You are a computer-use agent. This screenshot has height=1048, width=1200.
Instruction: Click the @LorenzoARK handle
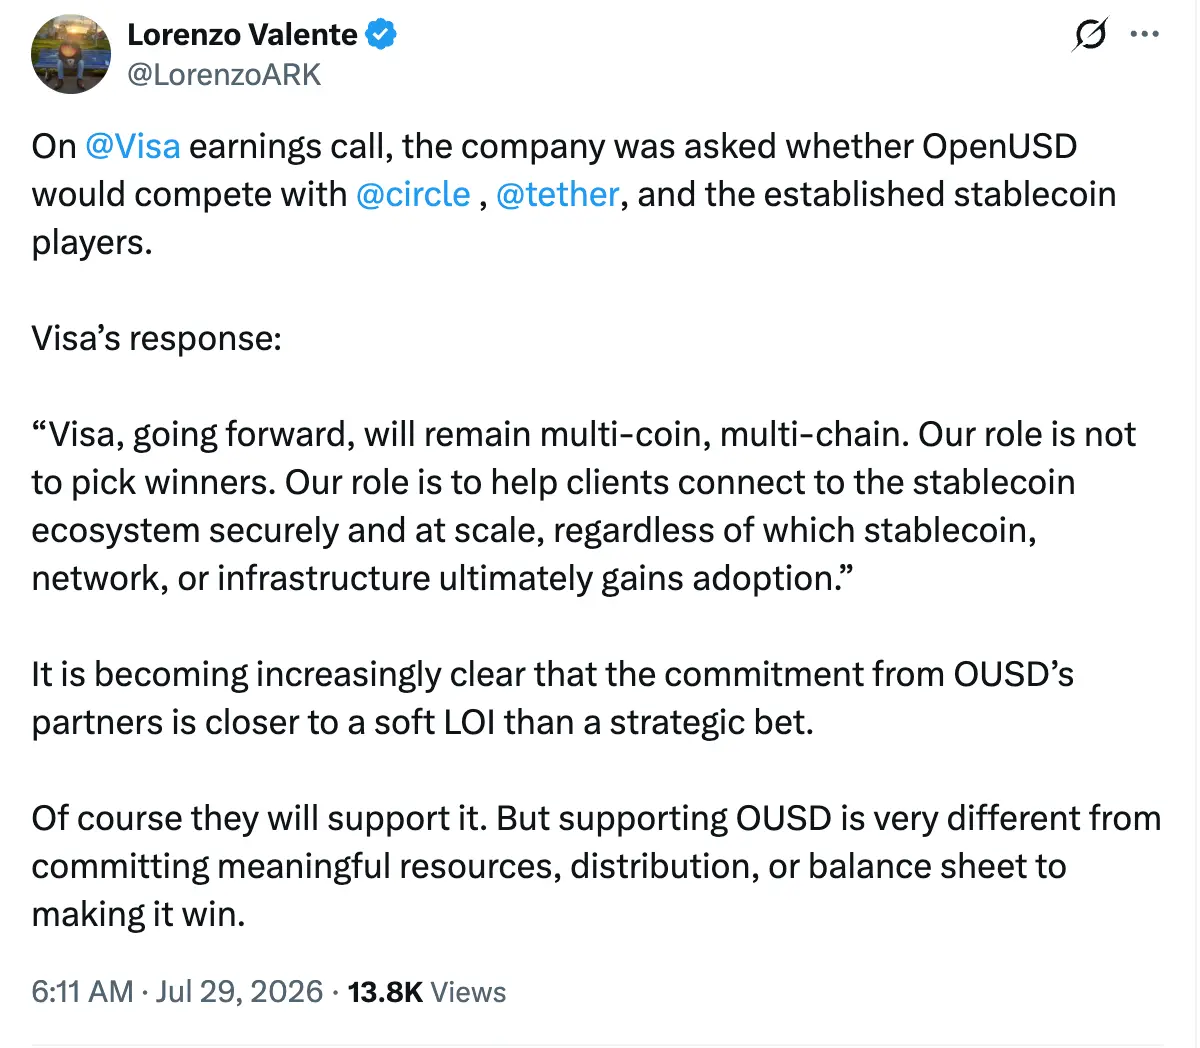pyautogui.click(x=224, y=75)
